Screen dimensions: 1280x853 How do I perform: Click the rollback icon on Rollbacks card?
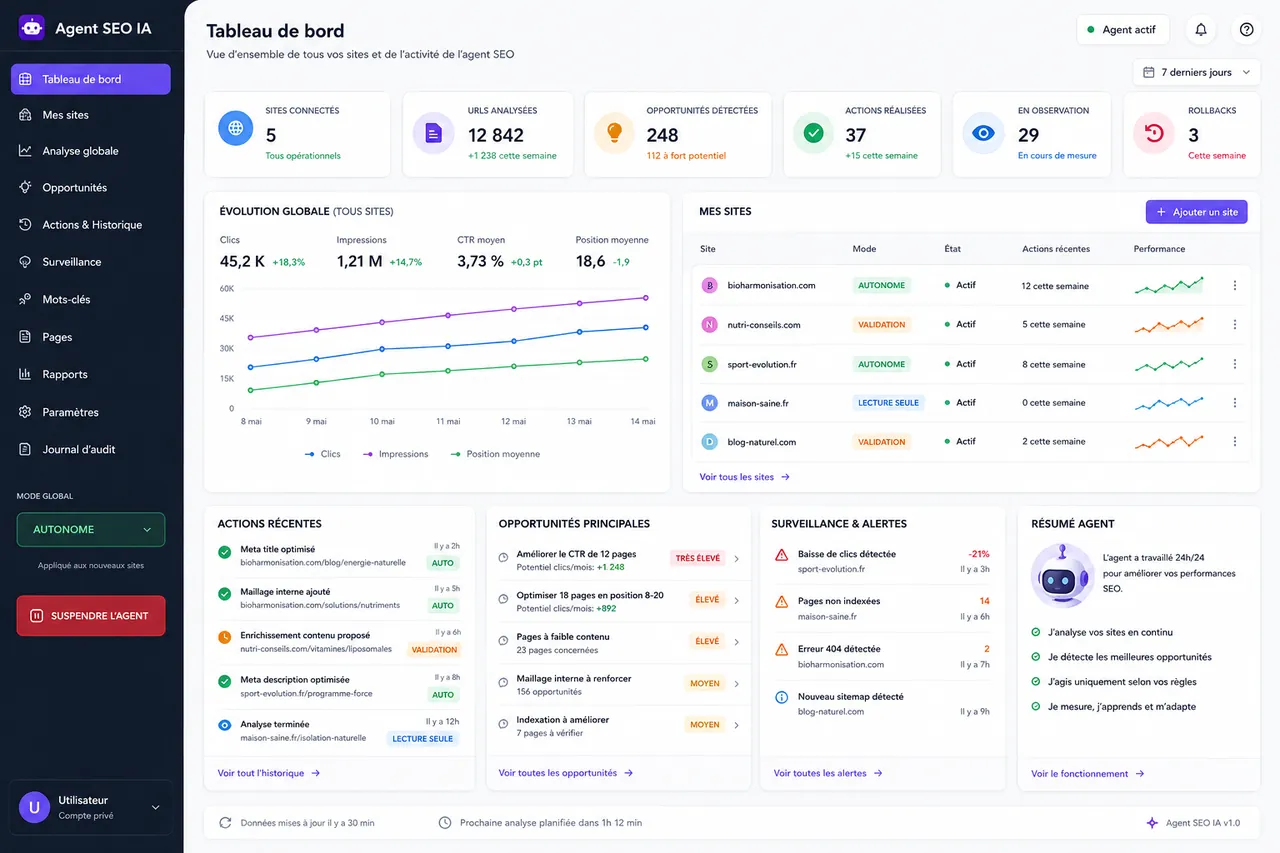point(1154,132)
